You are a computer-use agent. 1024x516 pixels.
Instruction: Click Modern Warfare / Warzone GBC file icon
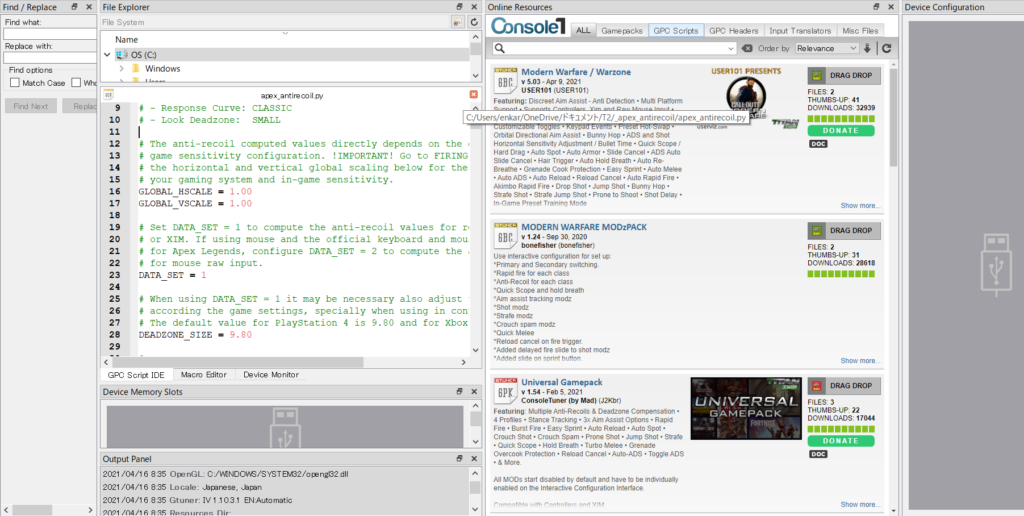tap(505, 81)
